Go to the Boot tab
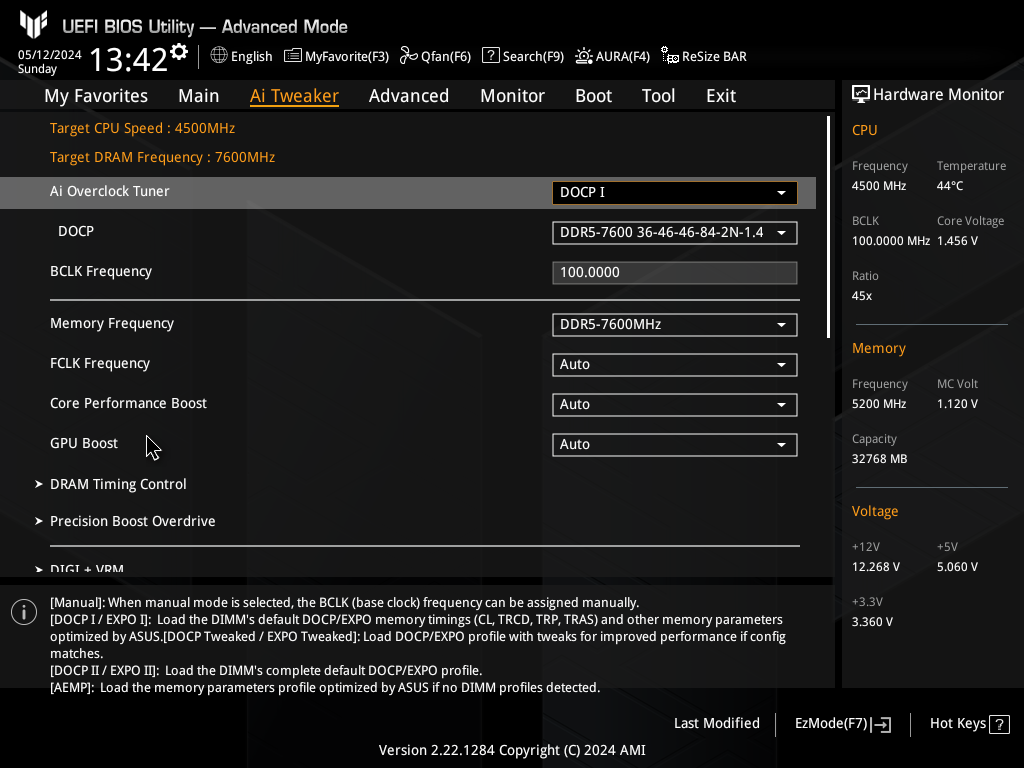1024x768 pixels. coord(594,95)
